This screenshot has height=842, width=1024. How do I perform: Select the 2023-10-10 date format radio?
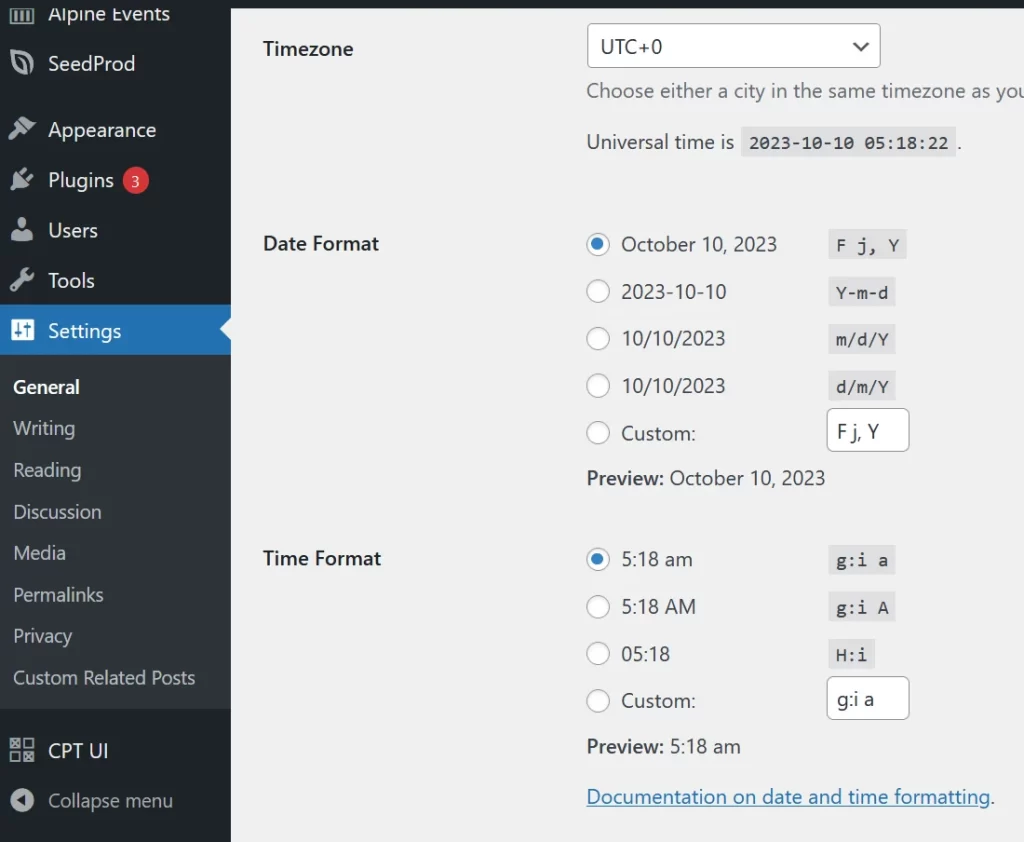point(598,291)
